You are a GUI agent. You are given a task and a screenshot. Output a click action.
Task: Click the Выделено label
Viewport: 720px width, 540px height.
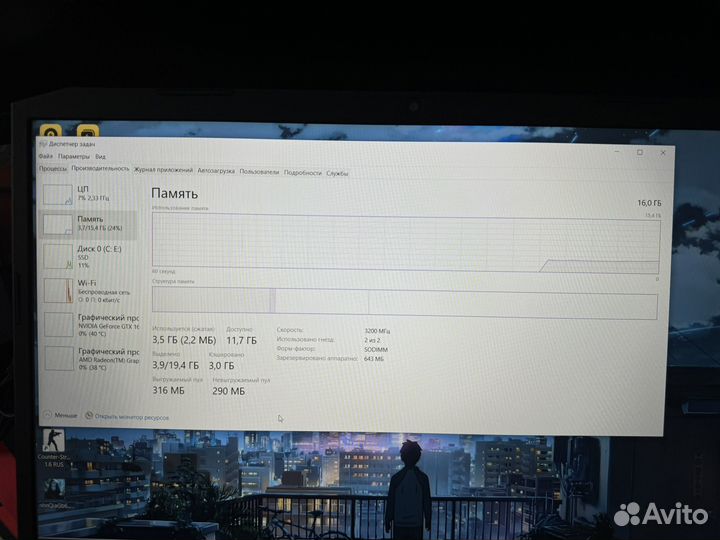click(166, 354)
